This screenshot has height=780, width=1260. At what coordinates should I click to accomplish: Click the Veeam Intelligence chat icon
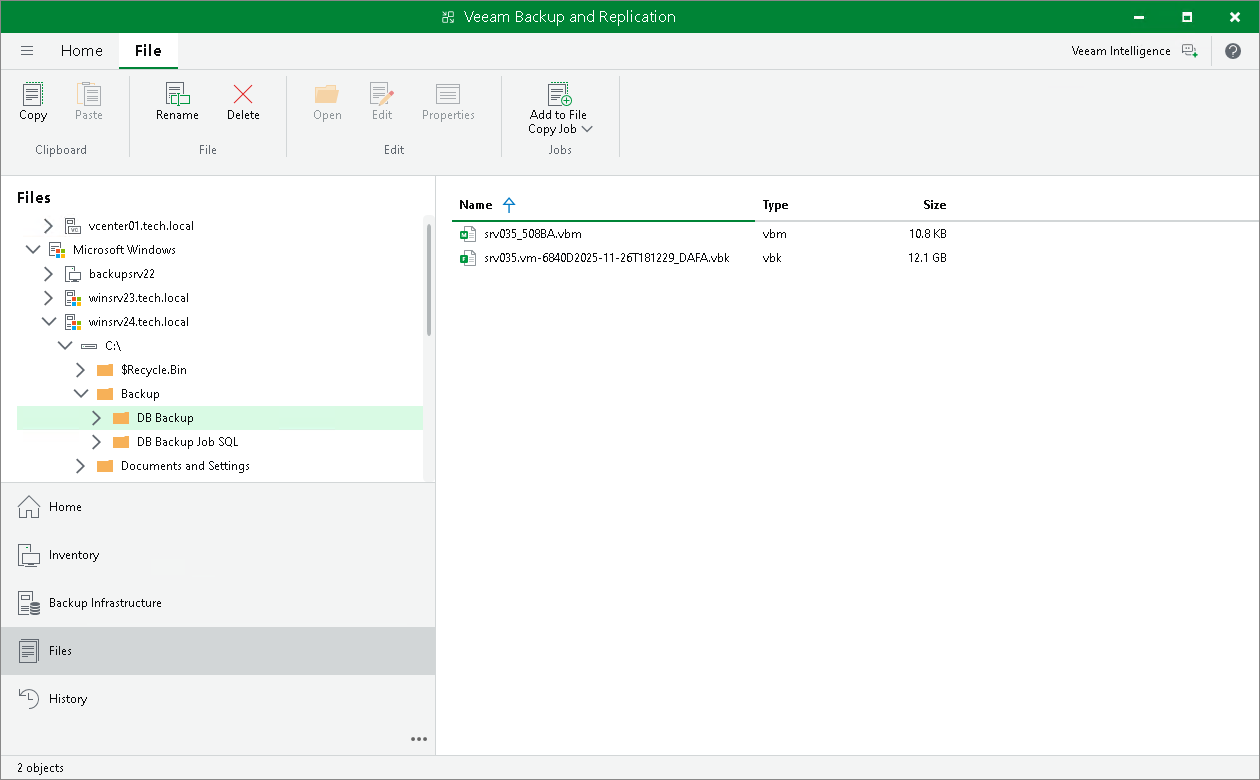click(1189, 50)
